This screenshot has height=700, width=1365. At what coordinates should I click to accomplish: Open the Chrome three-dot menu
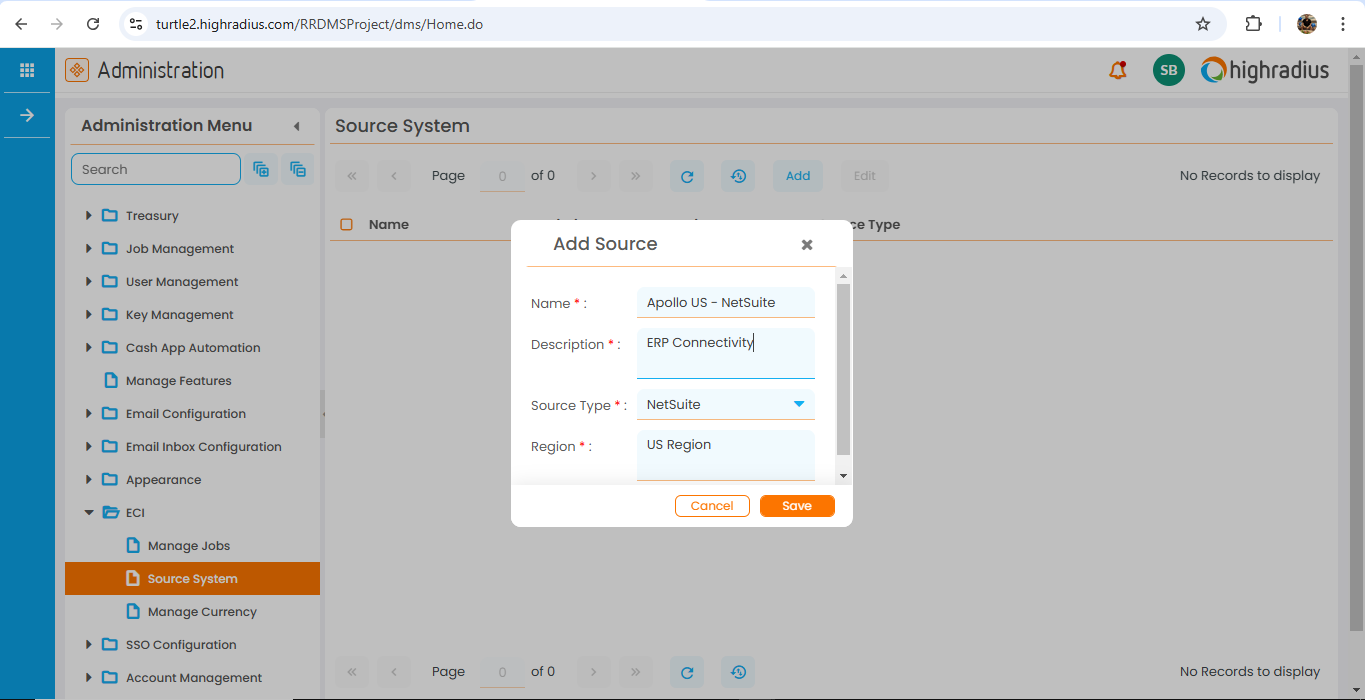click(1343, 24)
